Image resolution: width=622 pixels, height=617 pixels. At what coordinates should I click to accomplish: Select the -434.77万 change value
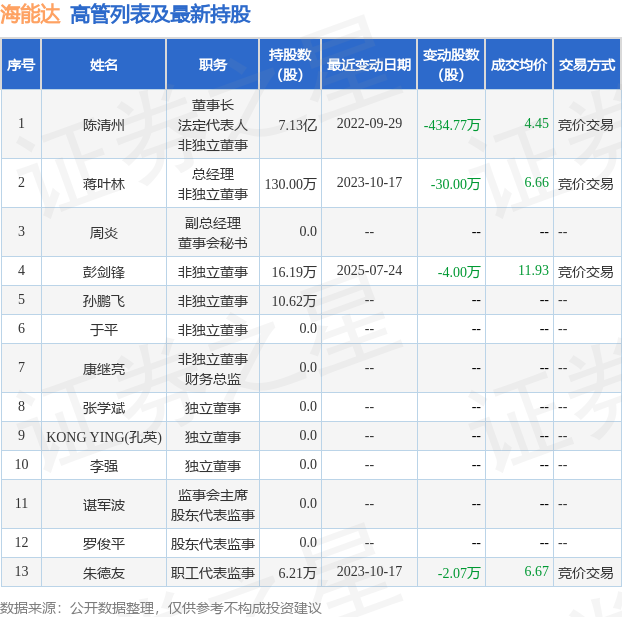pos(452,125)
